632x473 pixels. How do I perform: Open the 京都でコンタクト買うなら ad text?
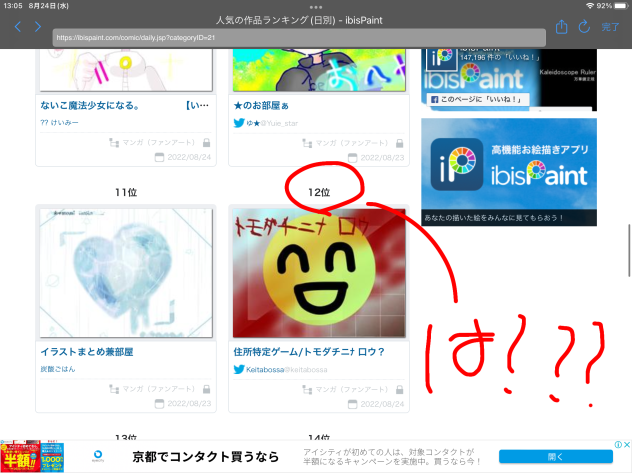[x=206, y=457]
